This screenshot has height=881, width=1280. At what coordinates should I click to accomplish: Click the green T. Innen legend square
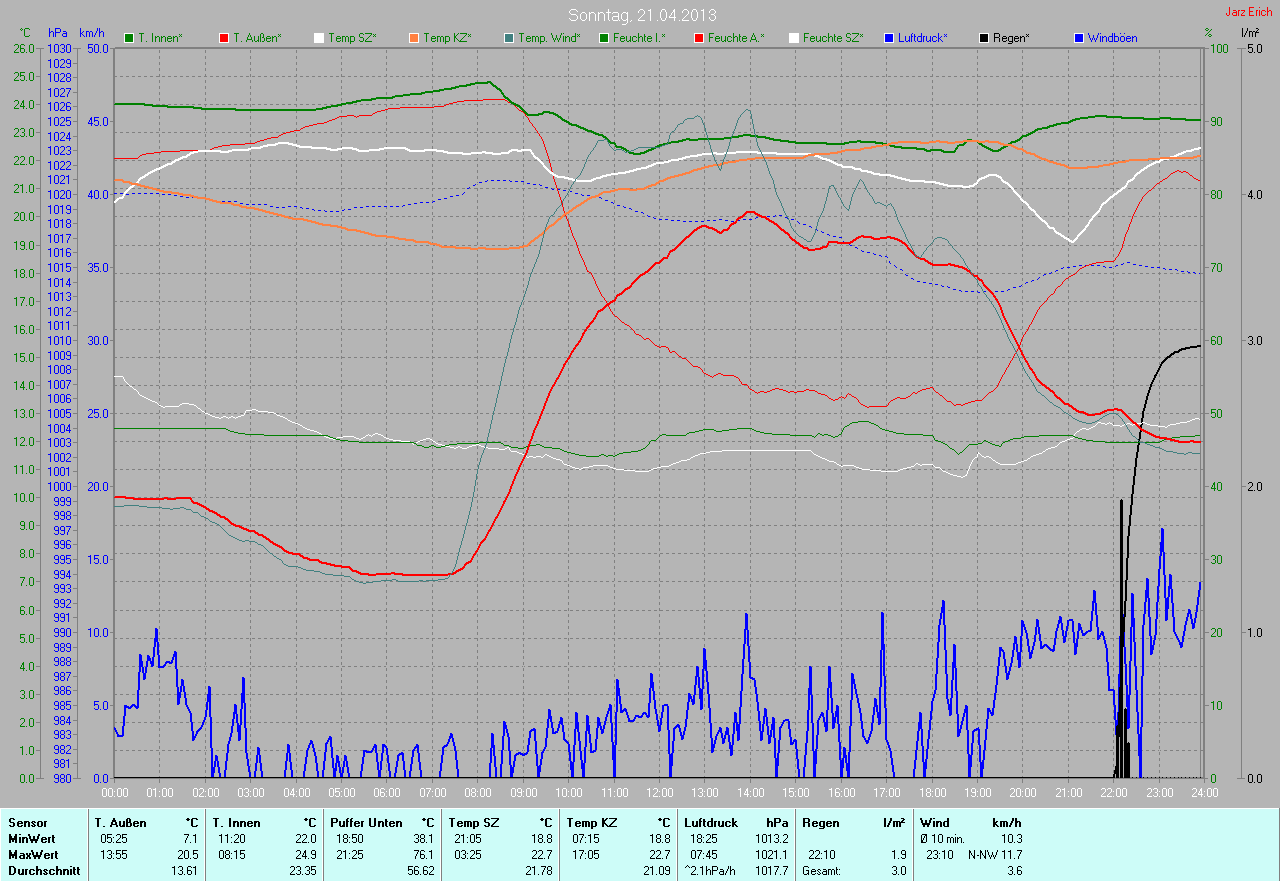[129, 38]
